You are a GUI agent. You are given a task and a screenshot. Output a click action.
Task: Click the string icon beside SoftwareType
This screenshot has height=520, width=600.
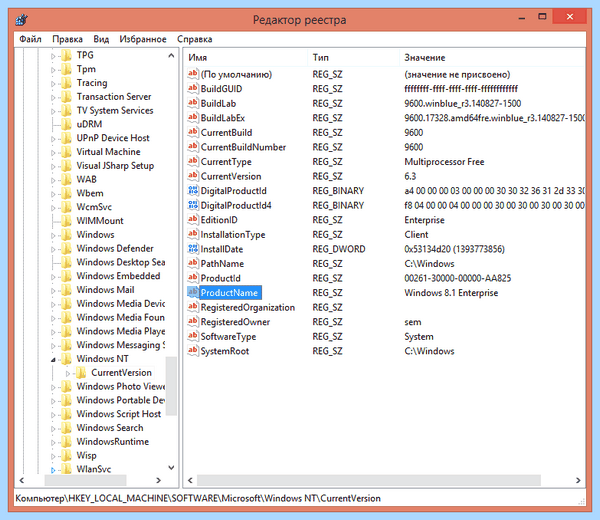point(193,336)
